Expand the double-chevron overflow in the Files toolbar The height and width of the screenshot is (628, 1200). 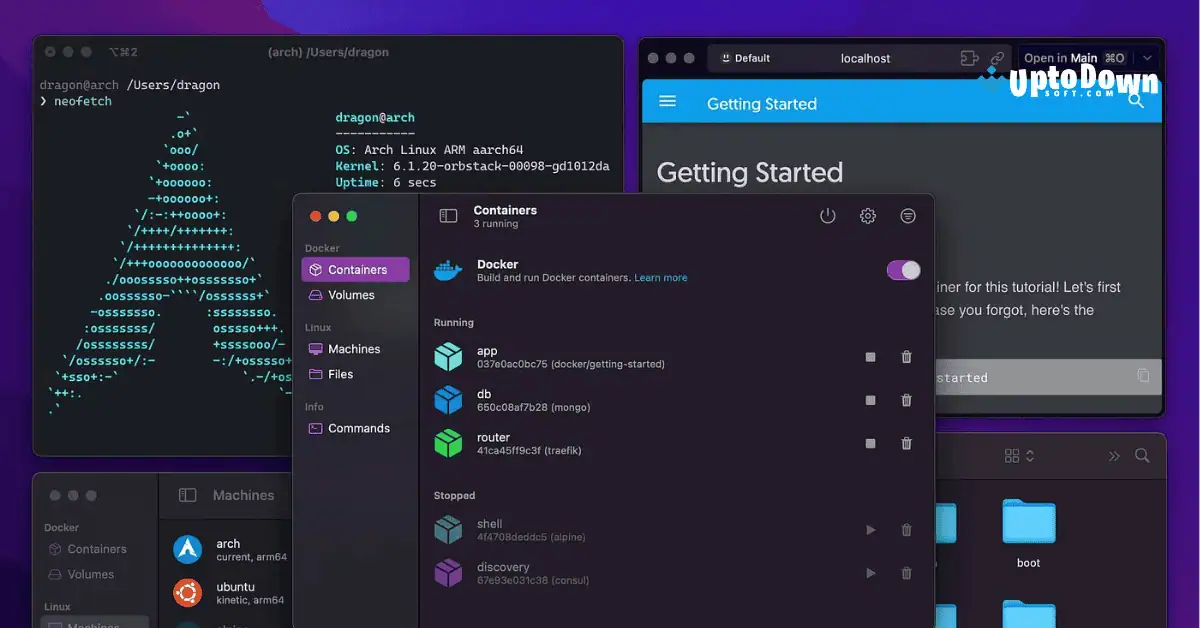click(x=1113, y=455)
